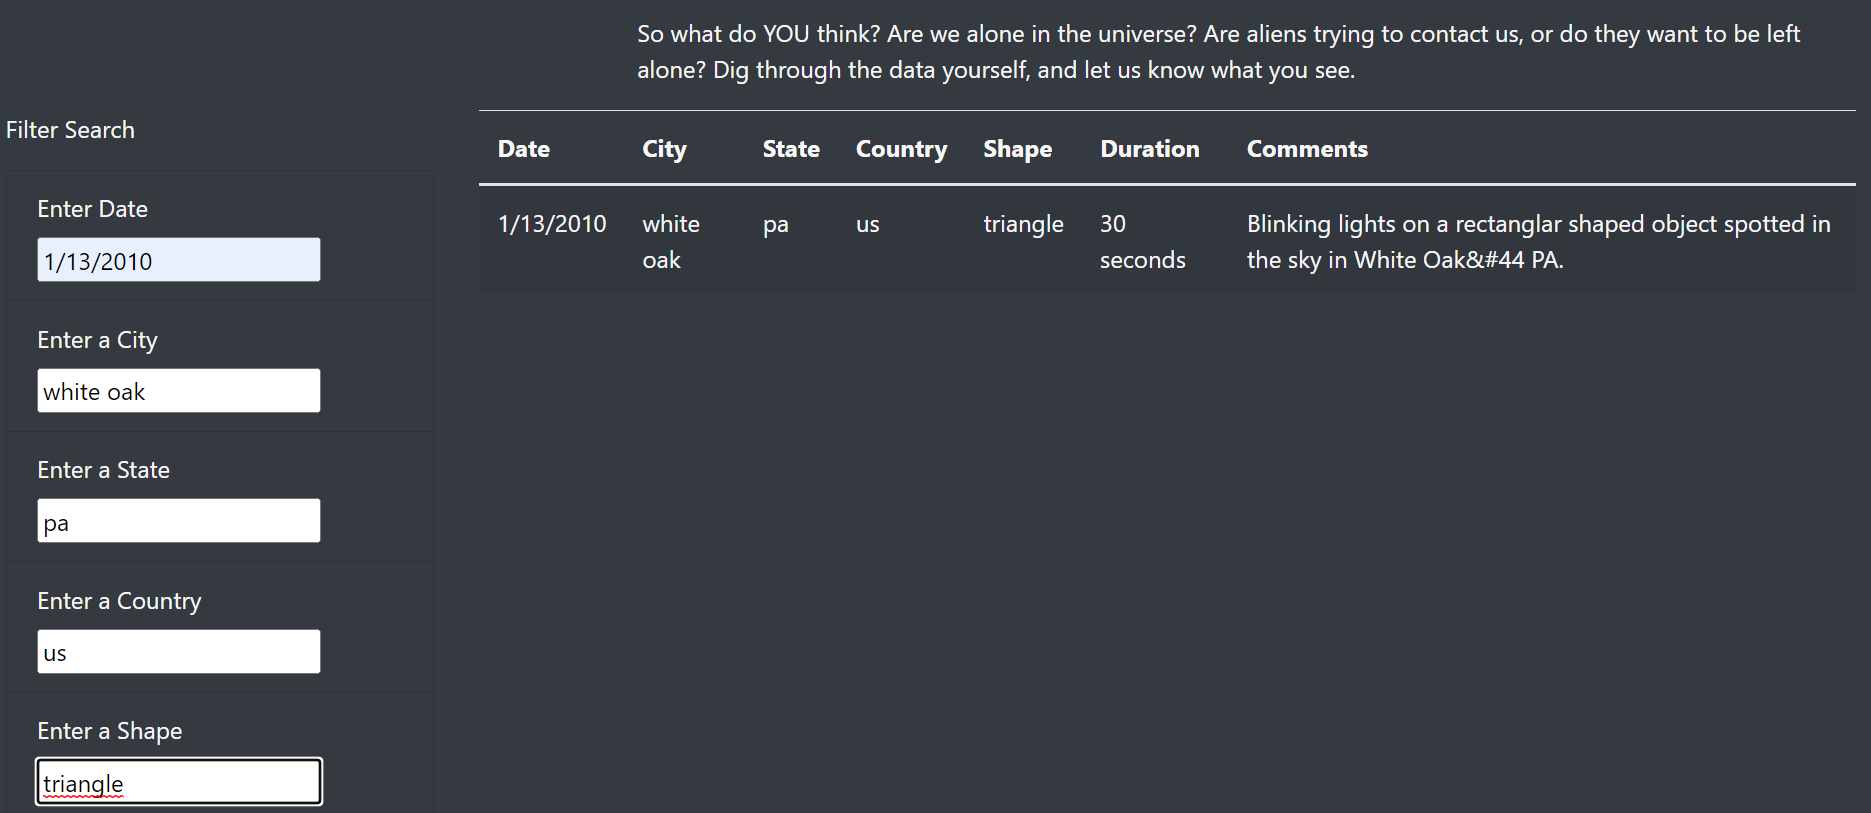Select the Duration column header
Viewport: 1871px width, 813px height.
[x=1150, y=149]
